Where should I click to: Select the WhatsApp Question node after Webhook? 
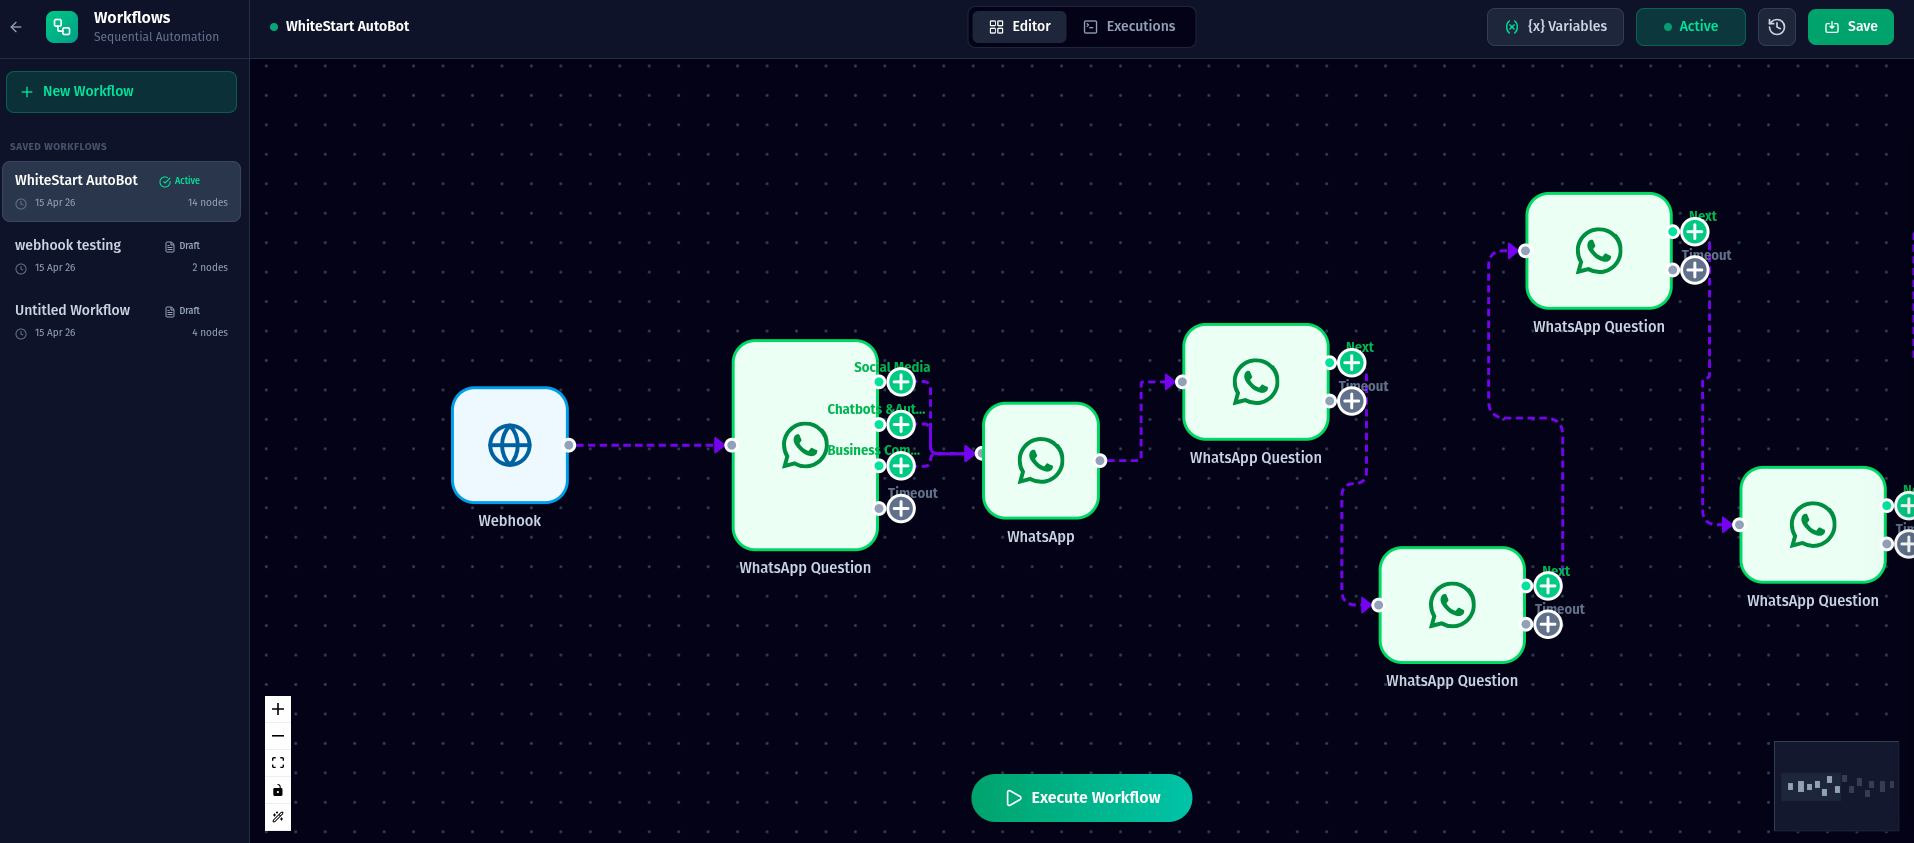tap(805, 445)
